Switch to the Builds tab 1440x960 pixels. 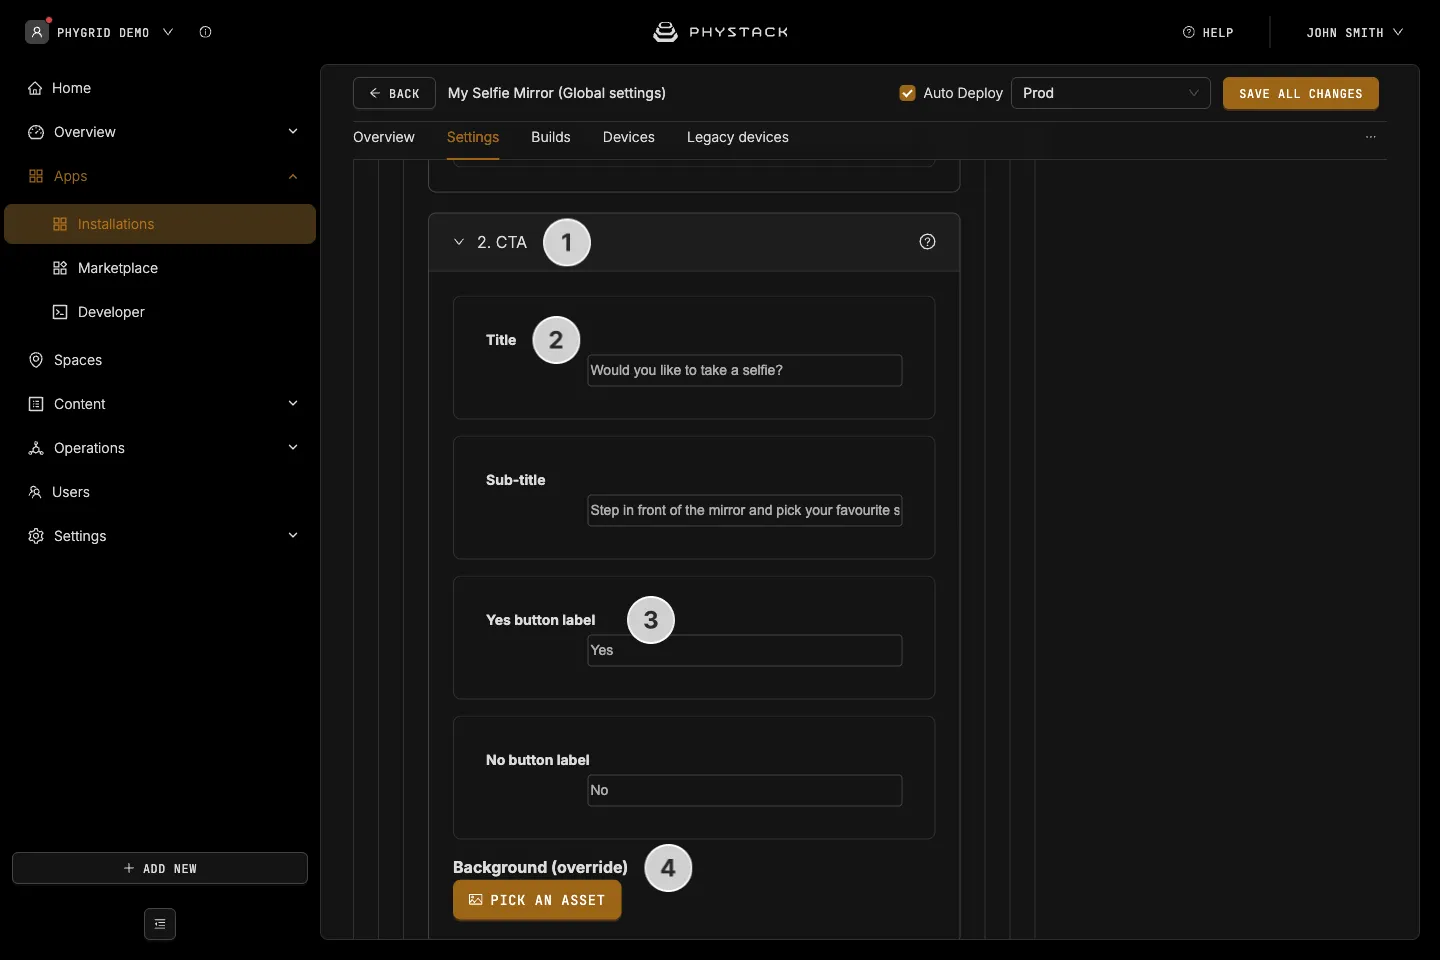point(551,137)
